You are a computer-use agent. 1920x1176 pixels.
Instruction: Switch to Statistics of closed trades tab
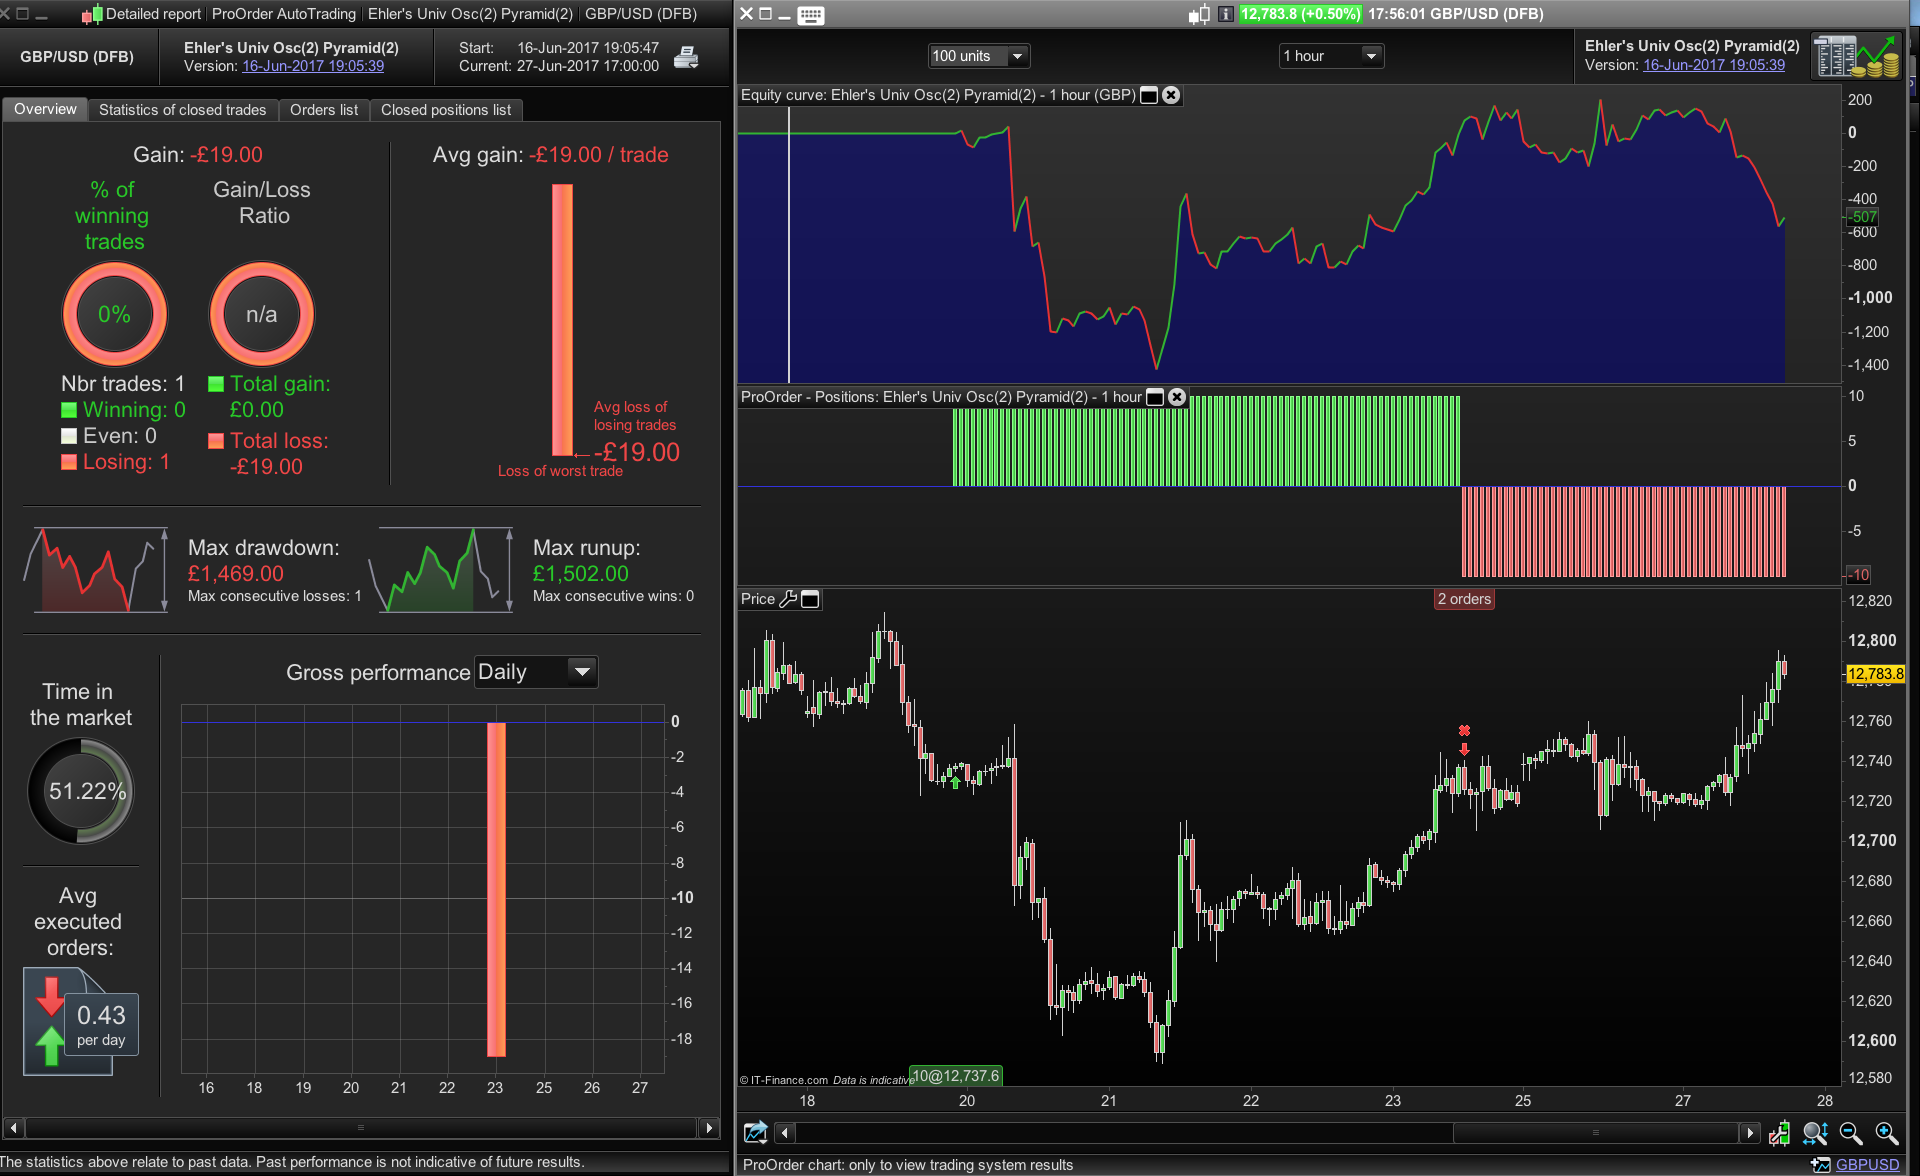tap(182, 110)
